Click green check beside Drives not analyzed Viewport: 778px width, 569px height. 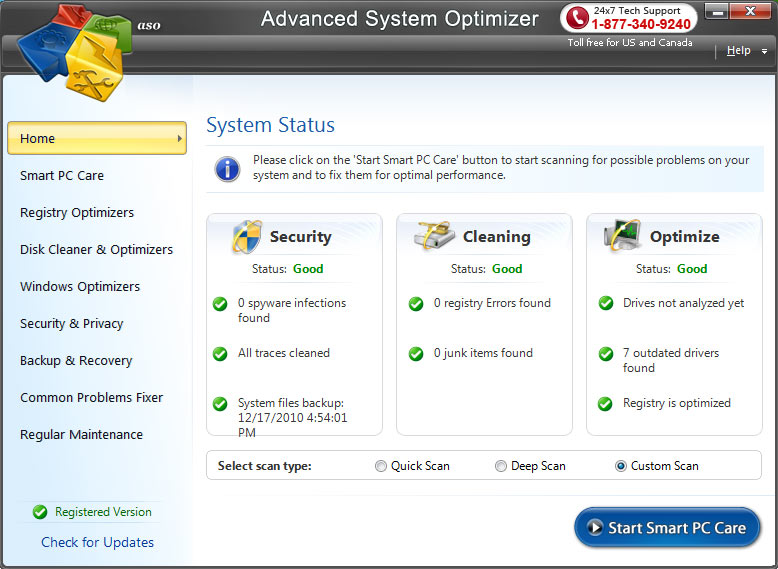coord(605,303)
